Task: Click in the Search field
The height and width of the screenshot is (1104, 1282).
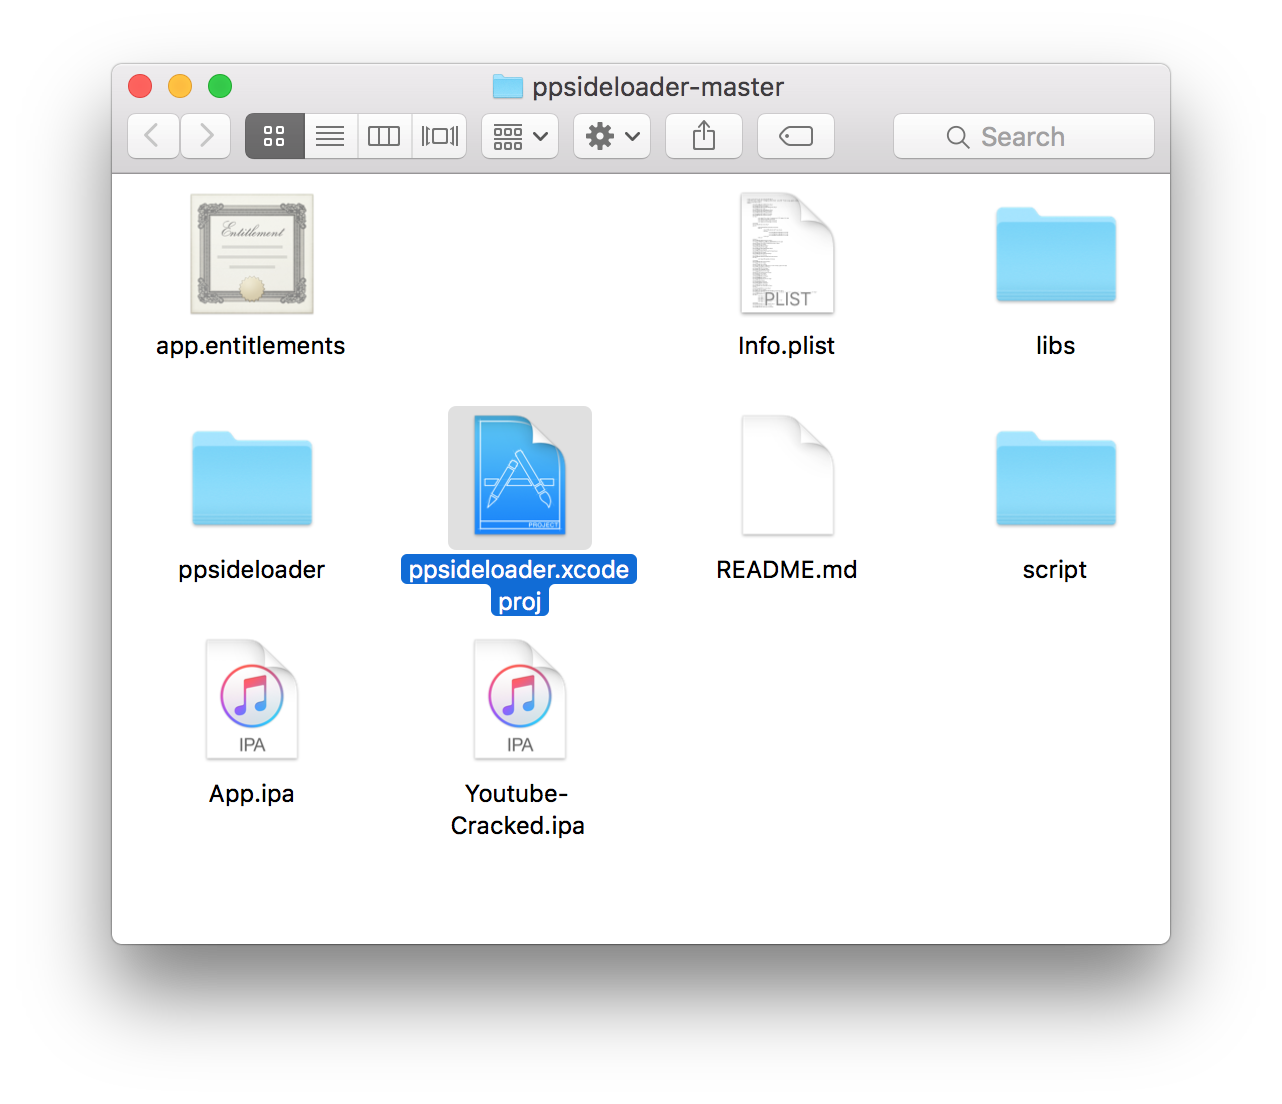Action: click(x=1024, y=136)
